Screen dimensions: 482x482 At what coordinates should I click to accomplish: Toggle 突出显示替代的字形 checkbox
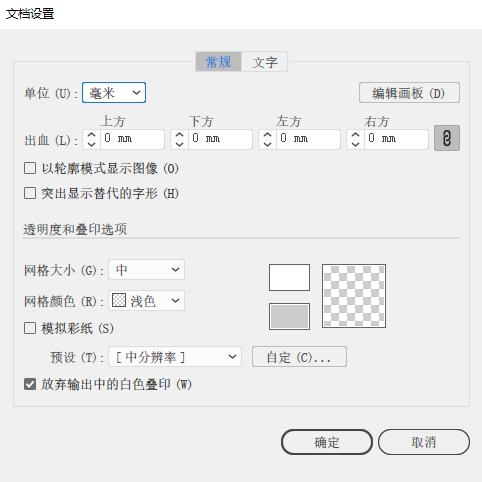(30, 193)
